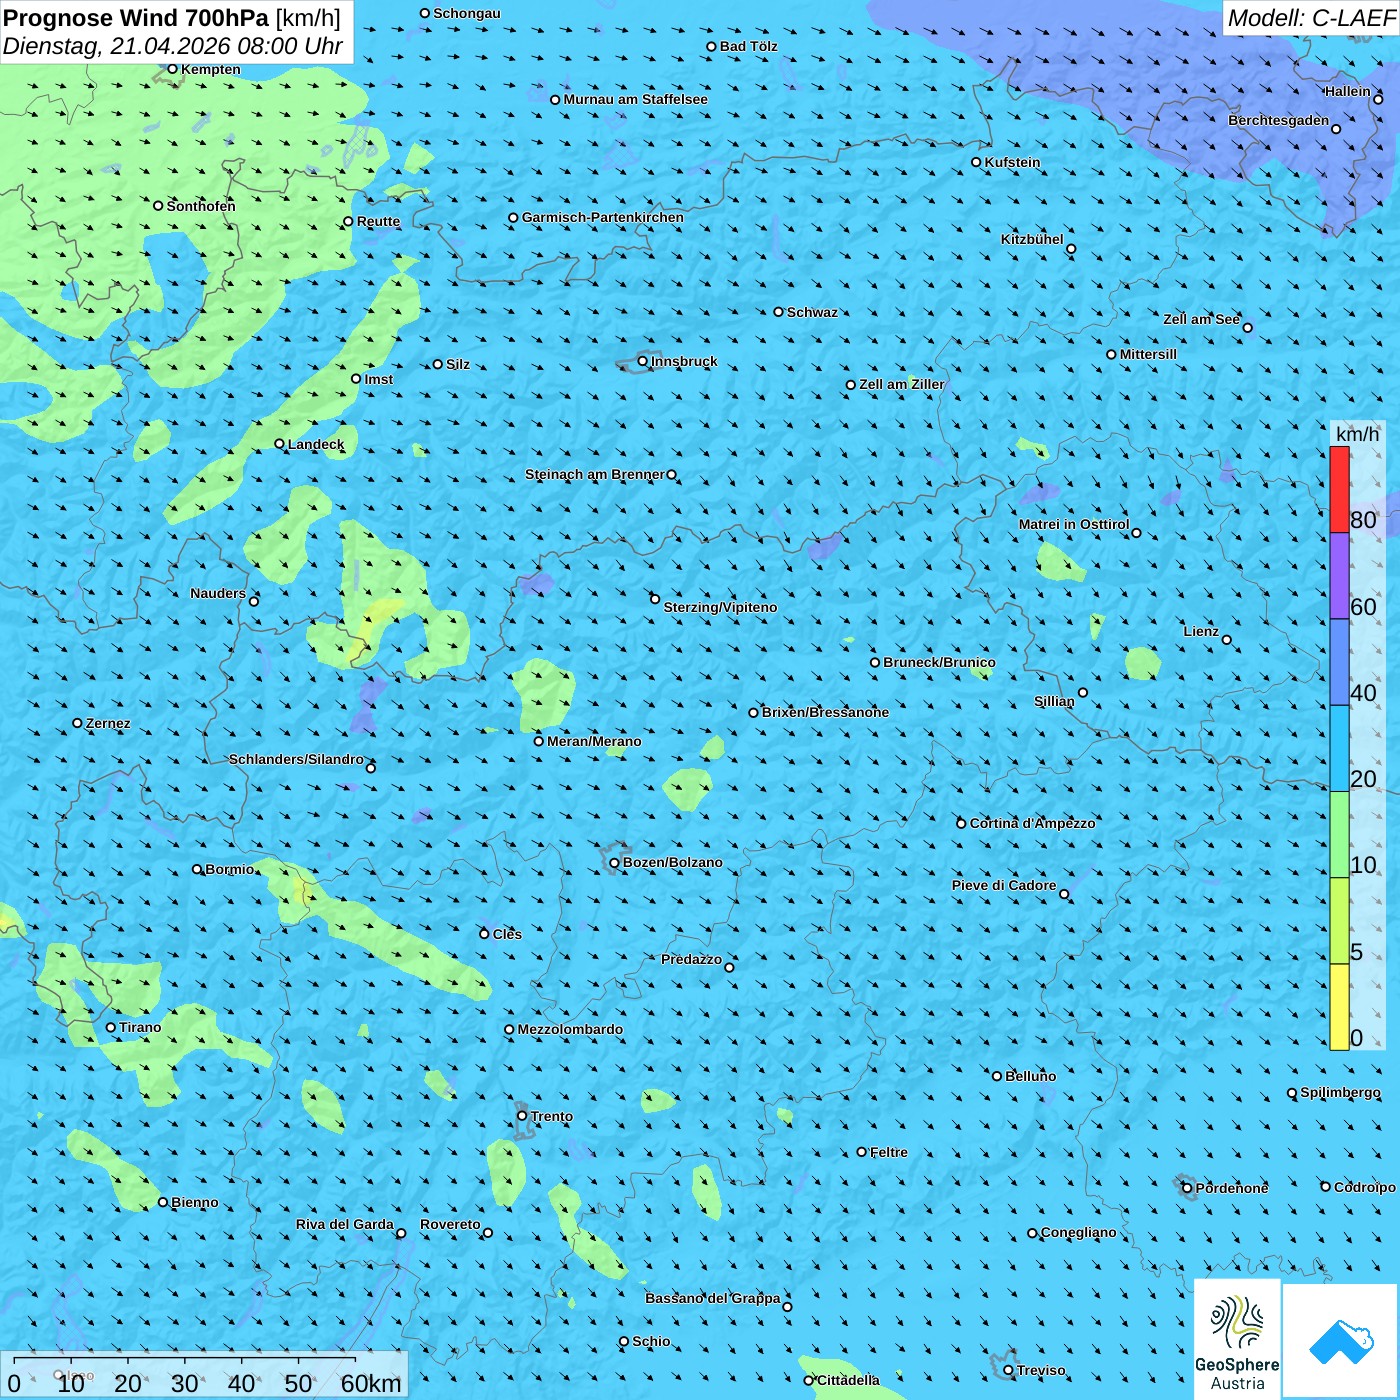Click the yellow 0 km/h legend swatch

pos(1339,1007)
